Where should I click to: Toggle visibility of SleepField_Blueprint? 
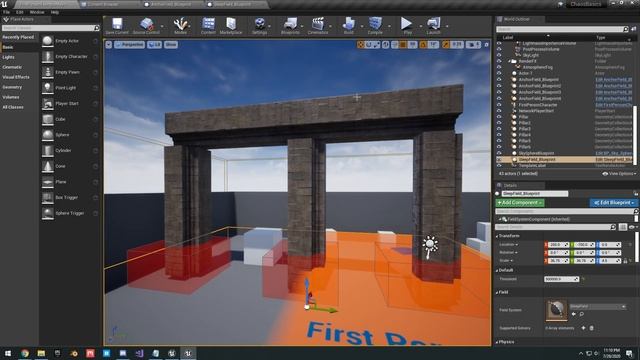[499, 159]
